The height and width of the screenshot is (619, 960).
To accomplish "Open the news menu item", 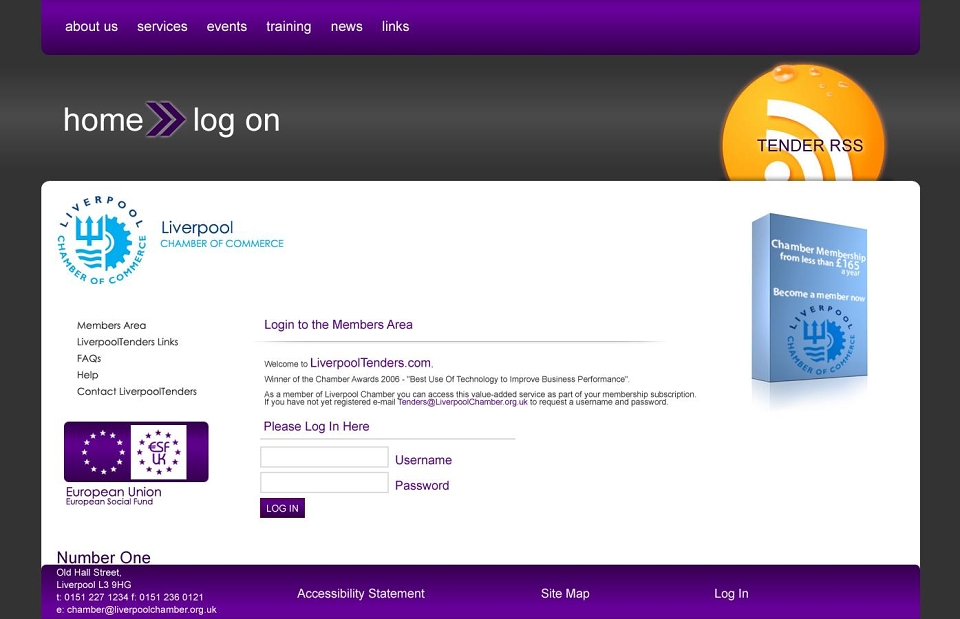I will 347,26.
